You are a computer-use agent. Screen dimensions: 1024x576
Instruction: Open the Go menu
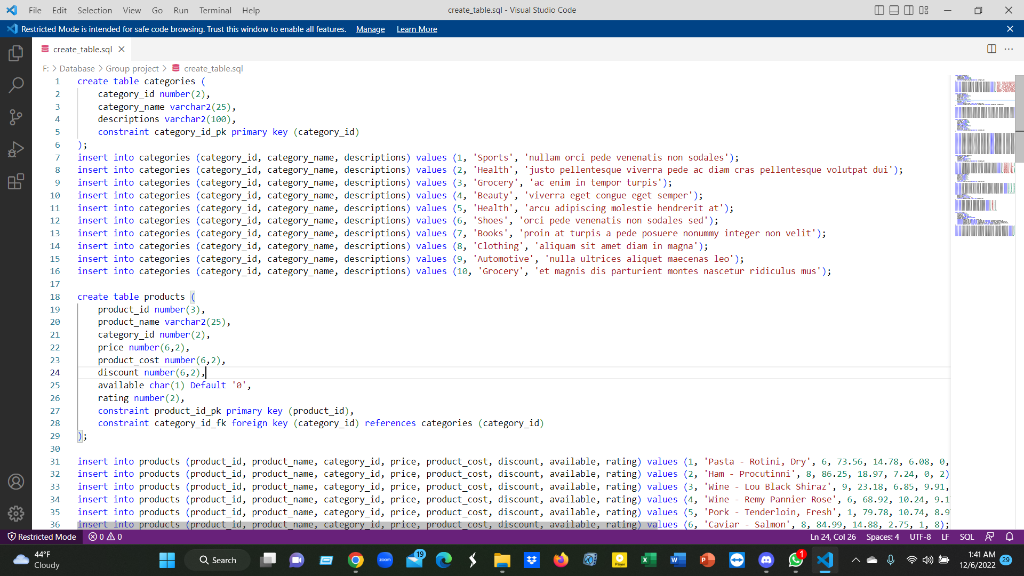tap(157, 10)
